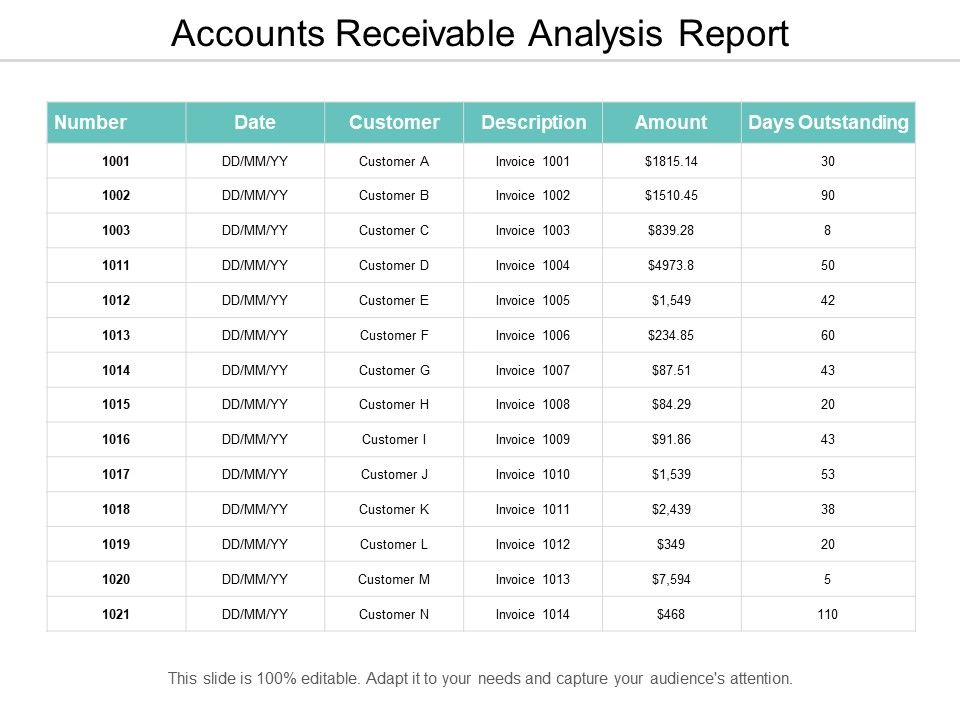
Task: Select the Days Outstanding column header
Action: (828, 122)
